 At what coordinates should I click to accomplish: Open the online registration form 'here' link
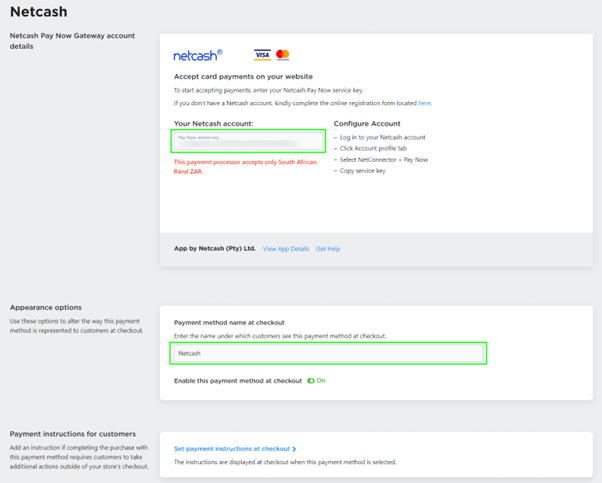425,102
